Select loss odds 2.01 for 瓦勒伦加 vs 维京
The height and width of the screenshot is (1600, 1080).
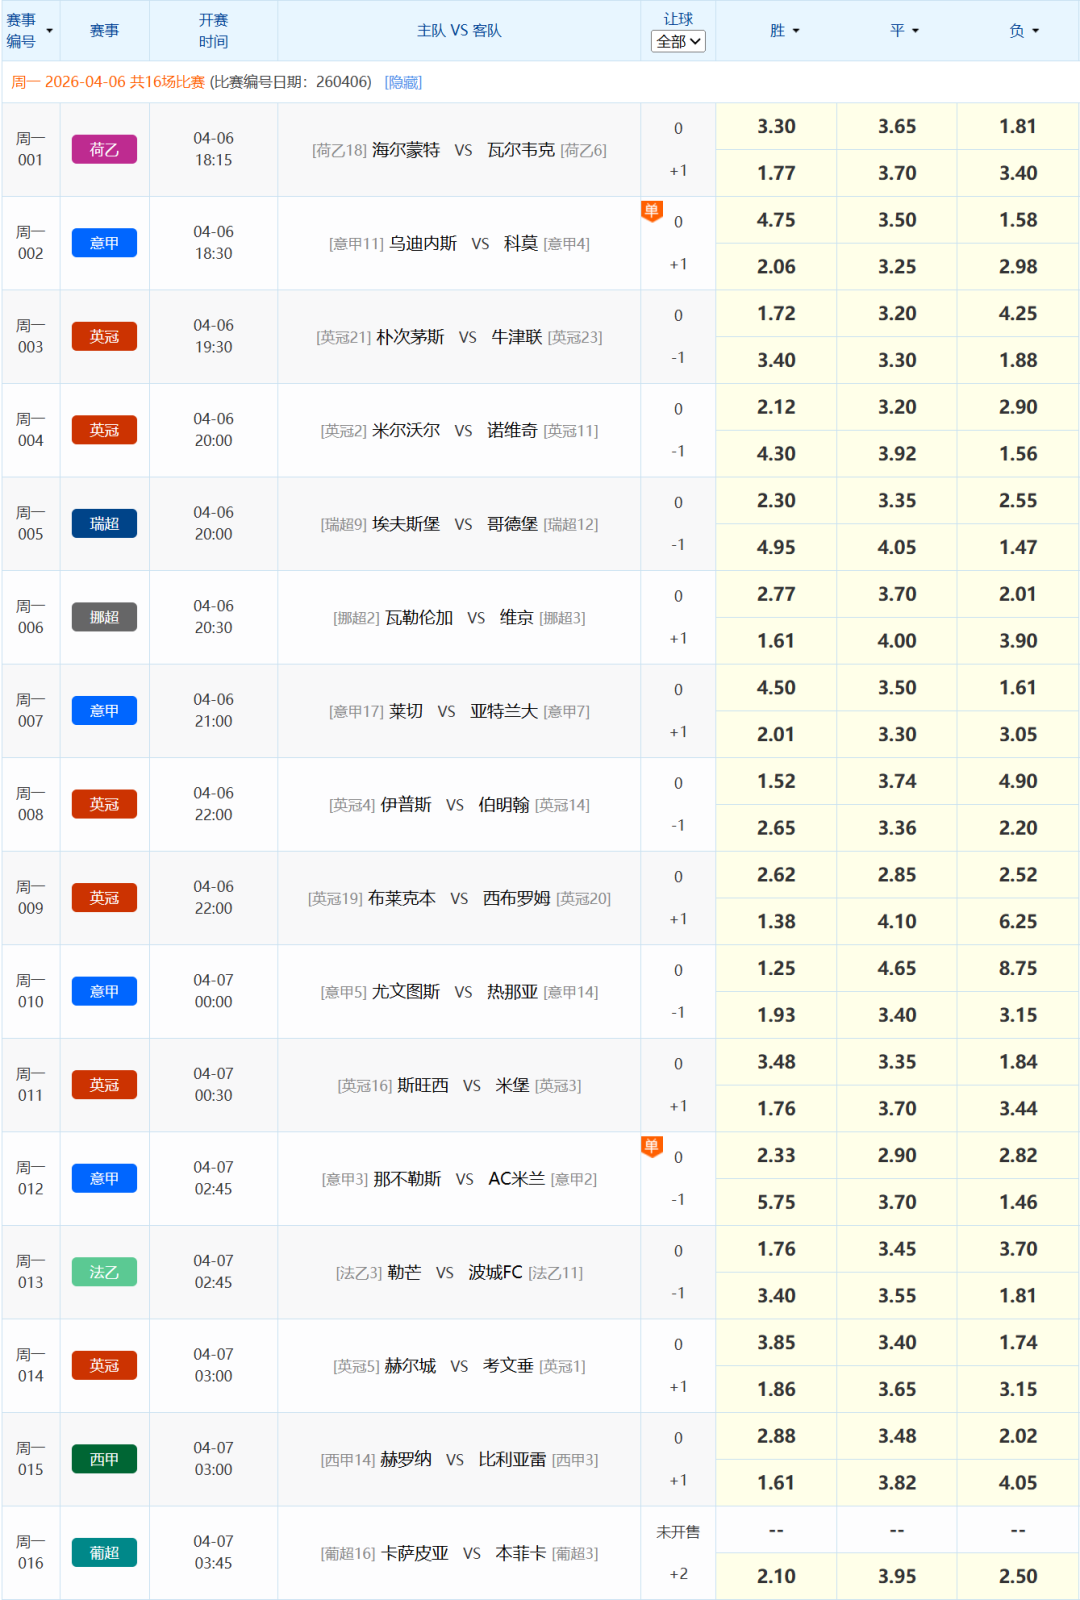point(1018,594)
